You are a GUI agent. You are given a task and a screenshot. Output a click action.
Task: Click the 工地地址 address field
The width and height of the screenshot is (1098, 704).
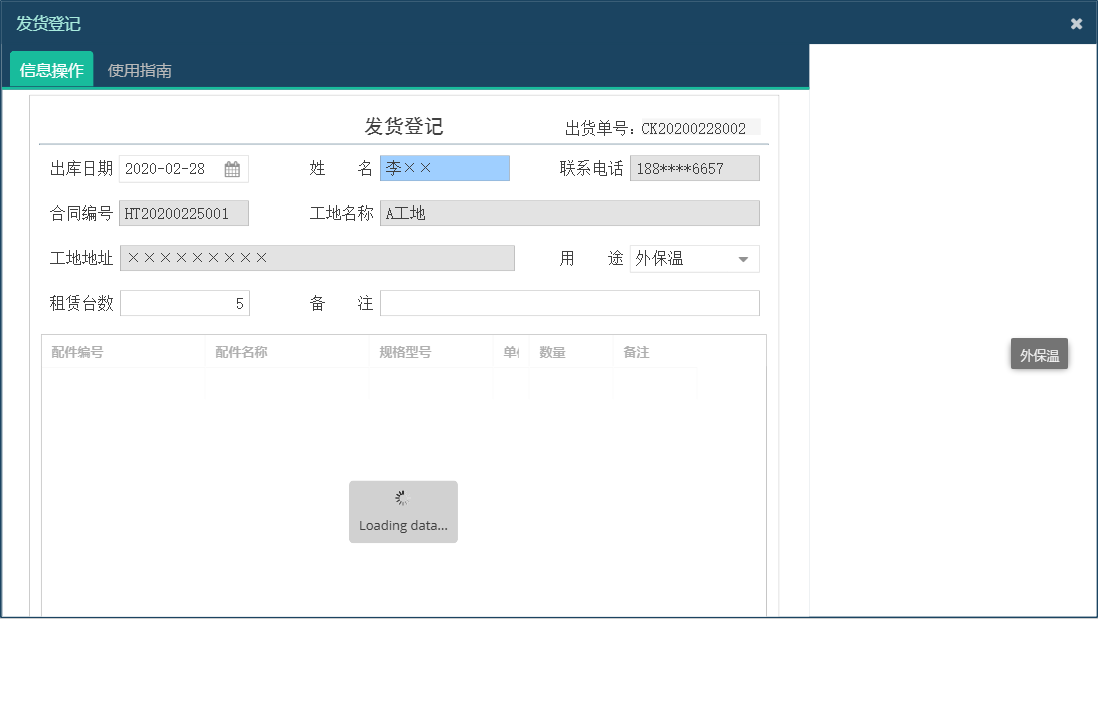317,258
